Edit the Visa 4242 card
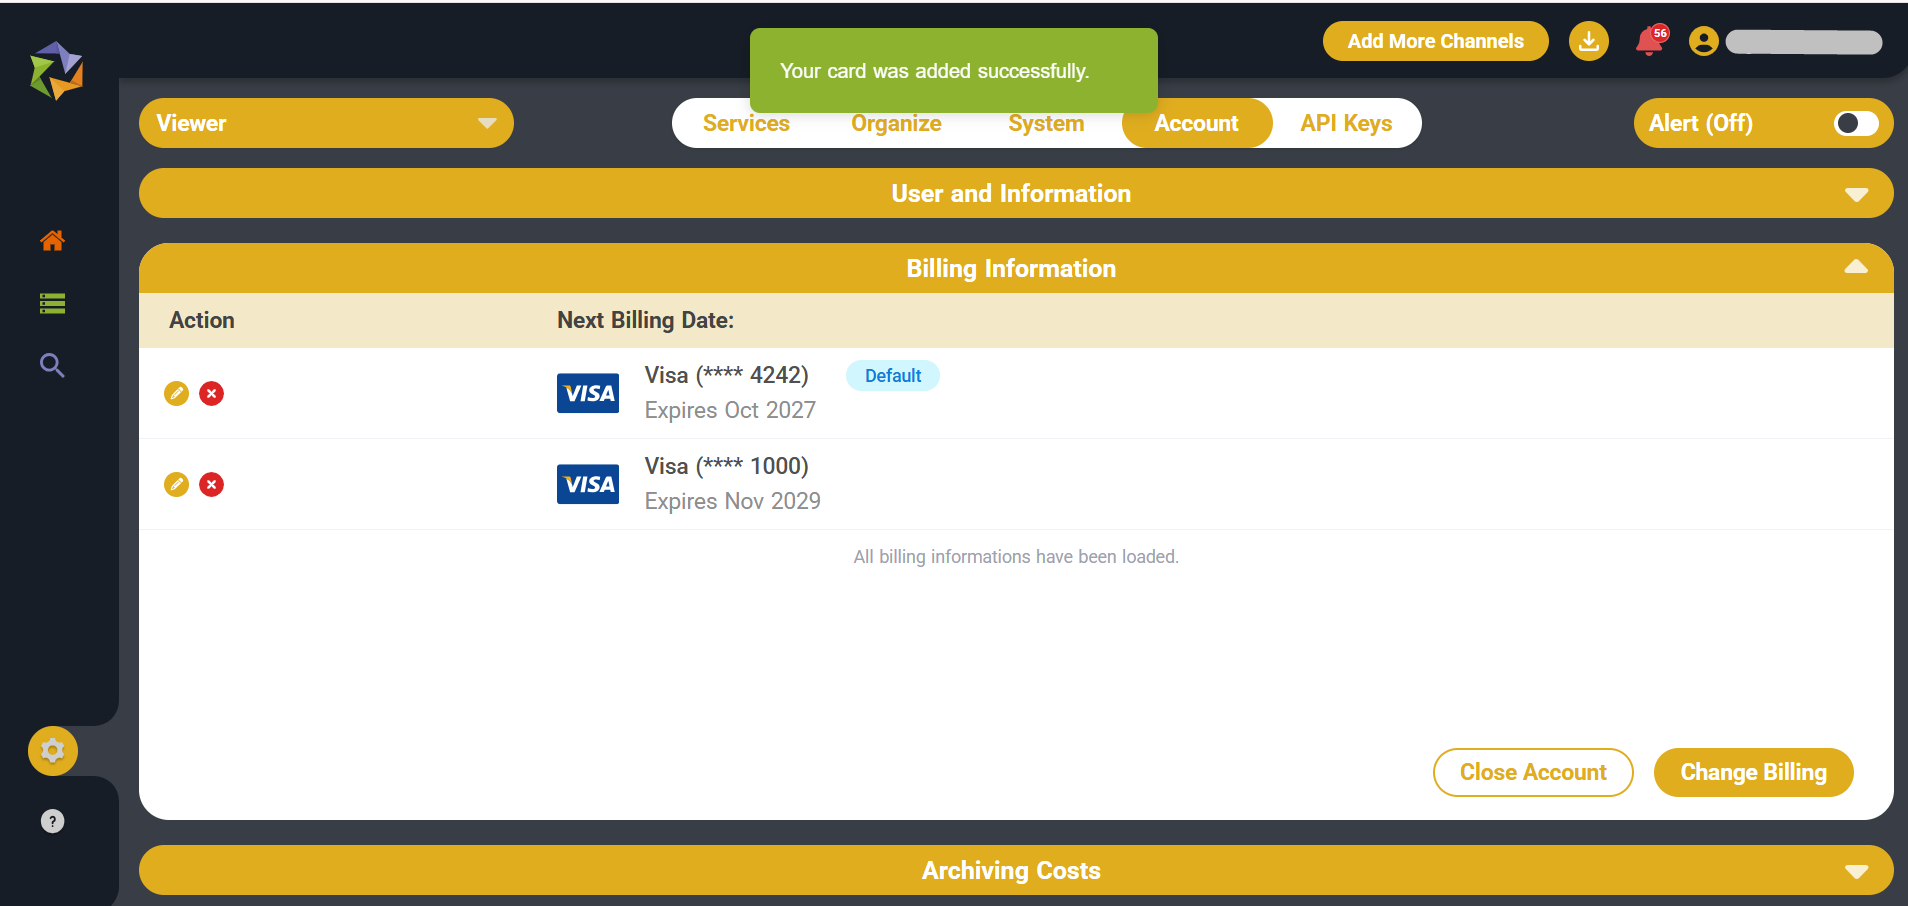 click(176, 393)
